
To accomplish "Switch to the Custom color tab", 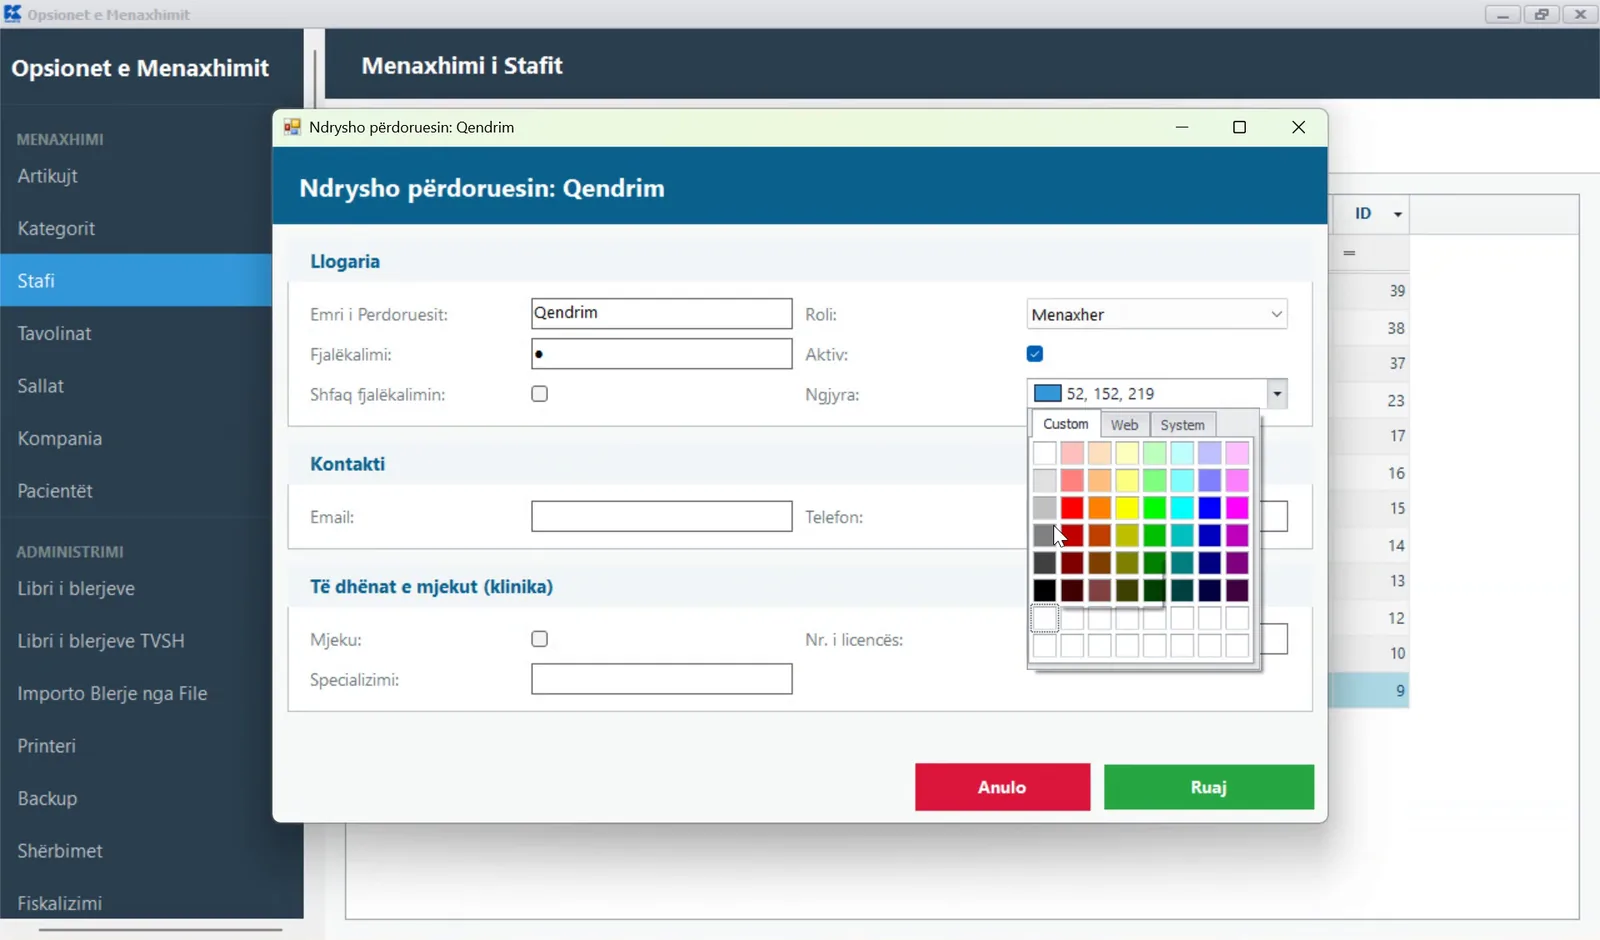I will (1066, 424).
